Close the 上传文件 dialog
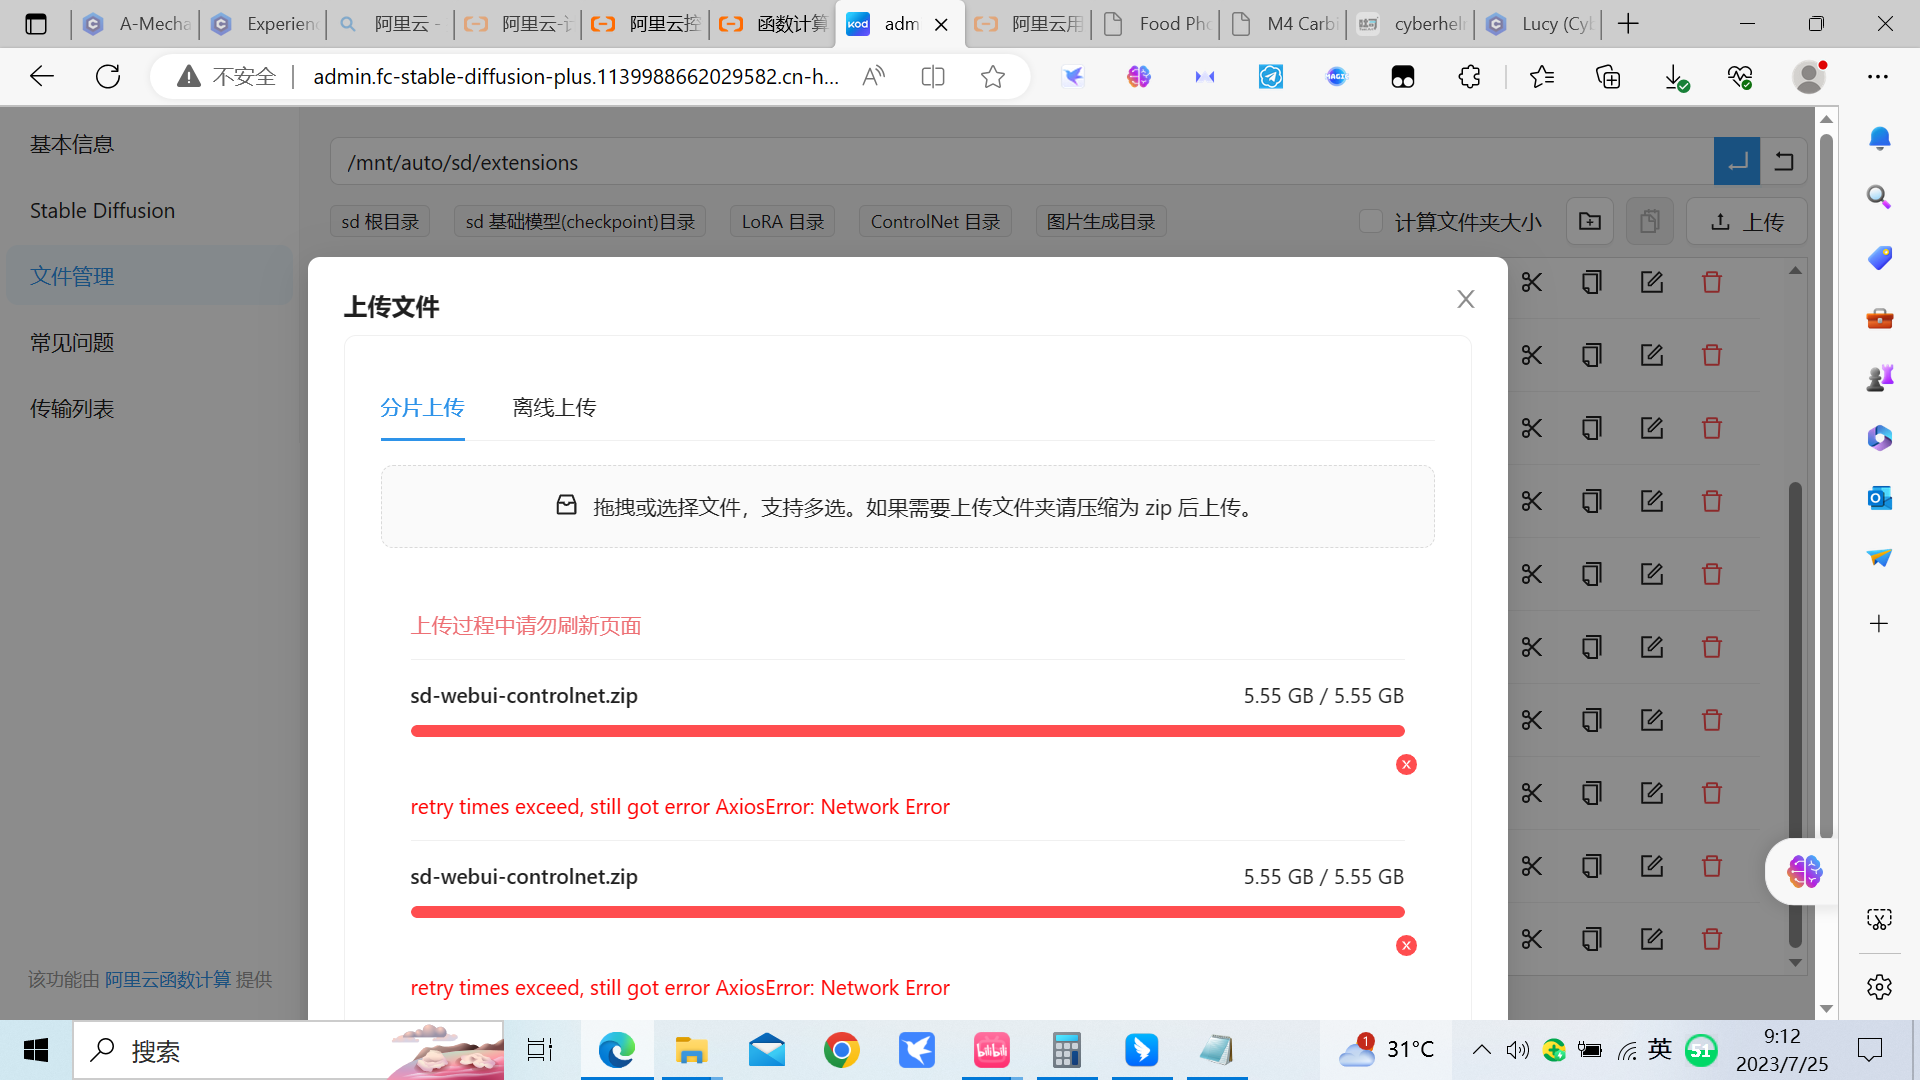The width and height of the screenshot is (1920, 1080). [x=1465, y=299]
